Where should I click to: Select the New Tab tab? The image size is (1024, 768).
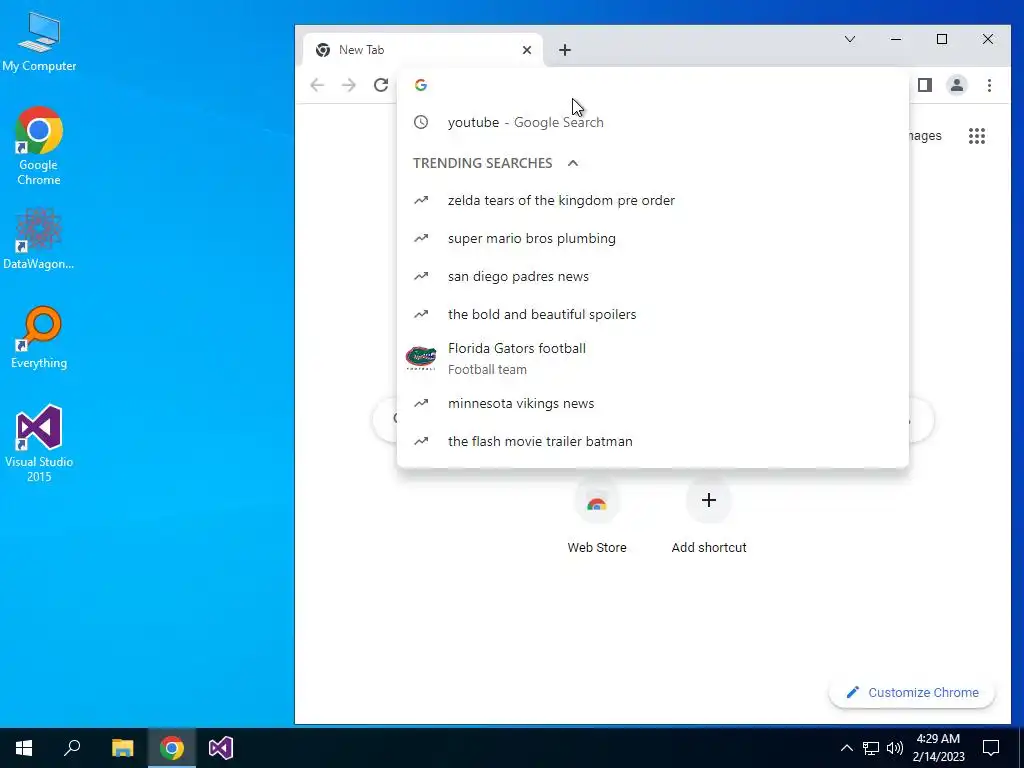tap(423, 50)
